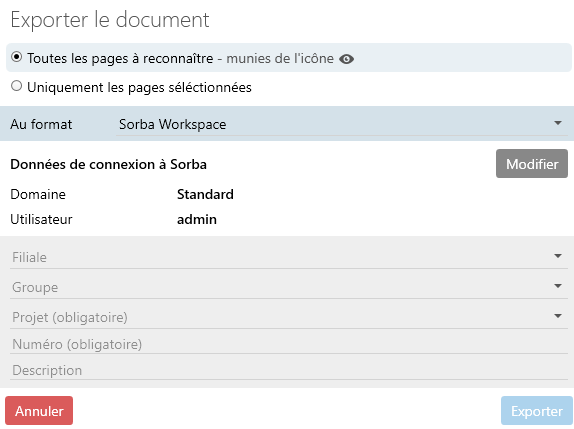
Task: Focus the Description input field
Action: click(x=289, y=370)
